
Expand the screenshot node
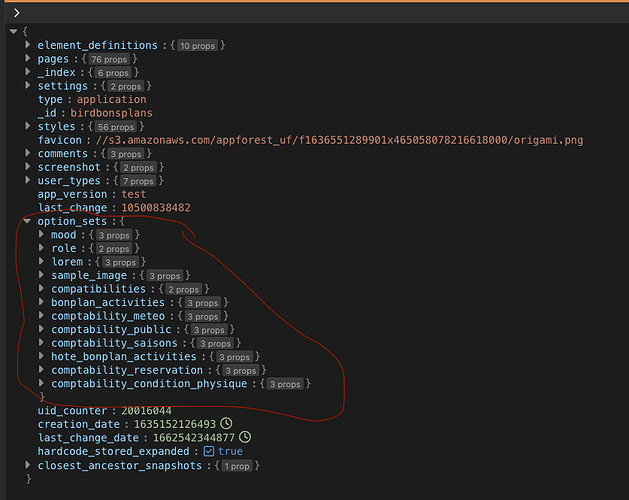28,167
